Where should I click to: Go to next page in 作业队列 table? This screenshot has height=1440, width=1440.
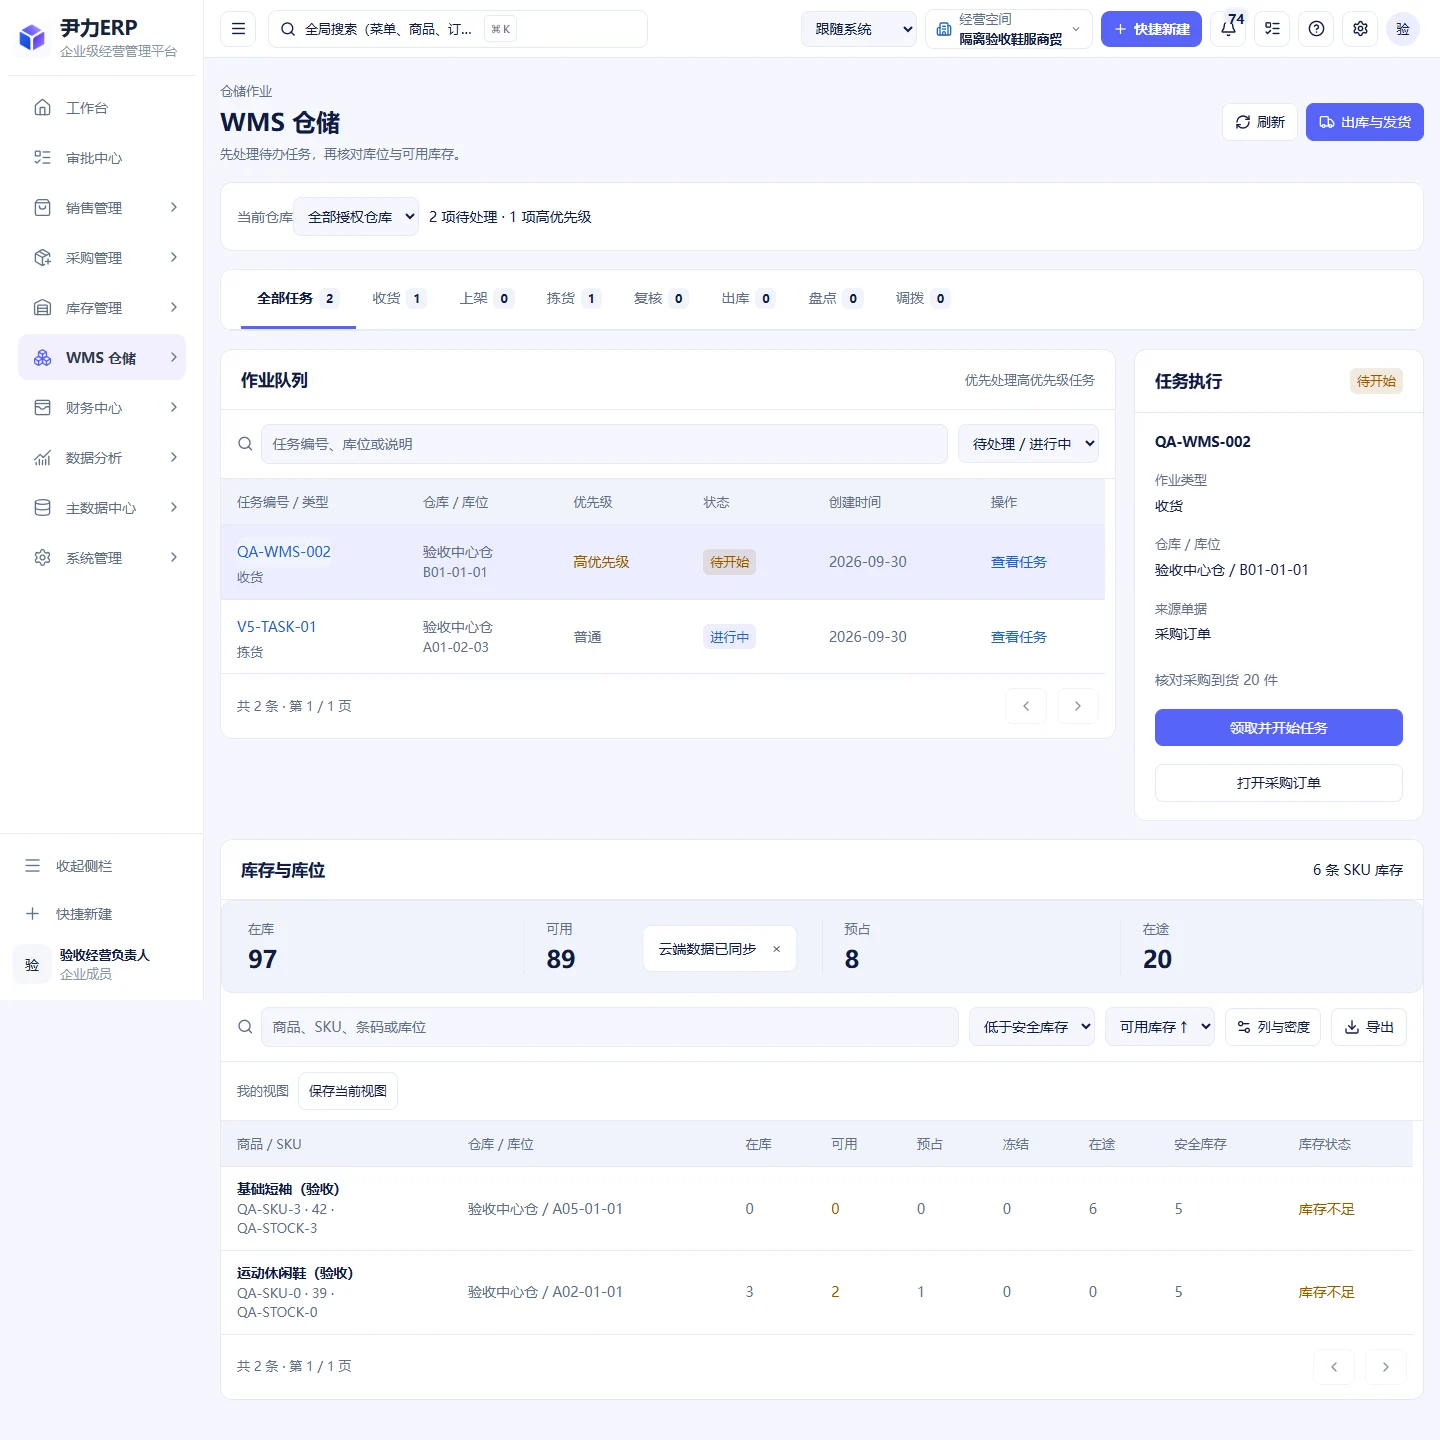click(1078, 706)
